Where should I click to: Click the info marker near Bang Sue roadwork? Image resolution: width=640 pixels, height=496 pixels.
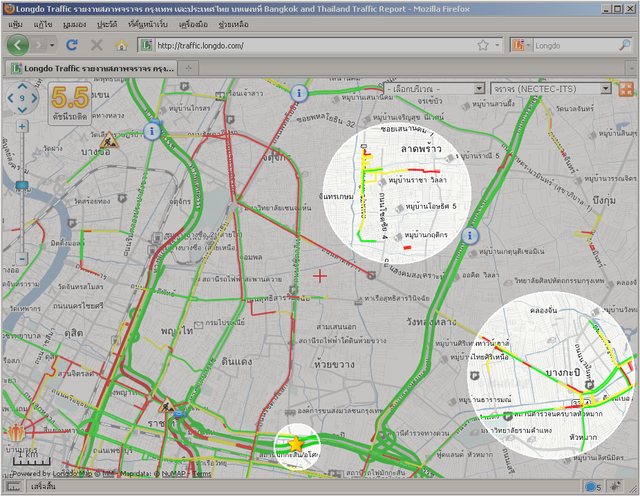[x=152, y=131]
